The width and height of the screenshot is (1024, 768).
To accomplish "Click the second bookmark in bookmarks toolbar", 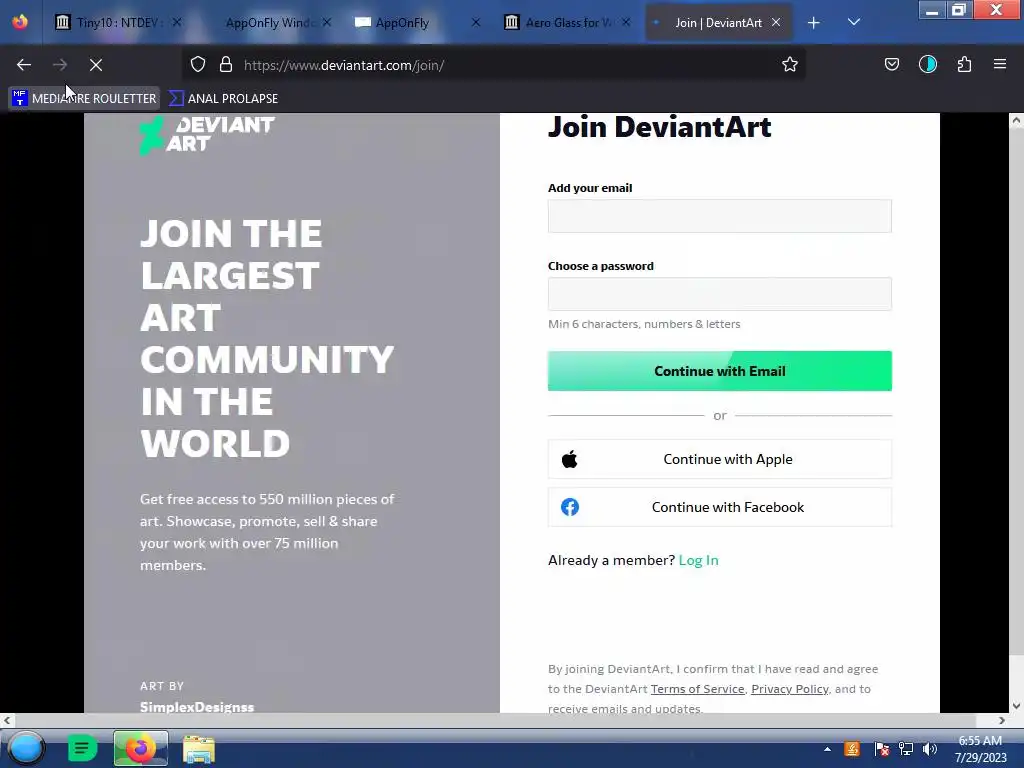I will [223, 99].
